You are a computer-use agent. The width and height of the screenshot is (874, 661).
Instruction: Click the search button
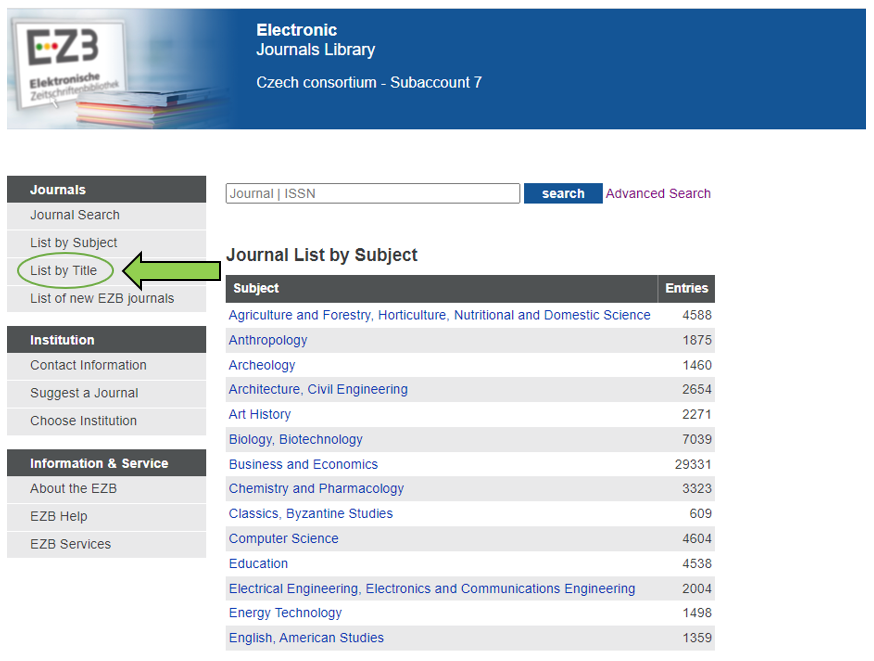(x=563, y=193)
